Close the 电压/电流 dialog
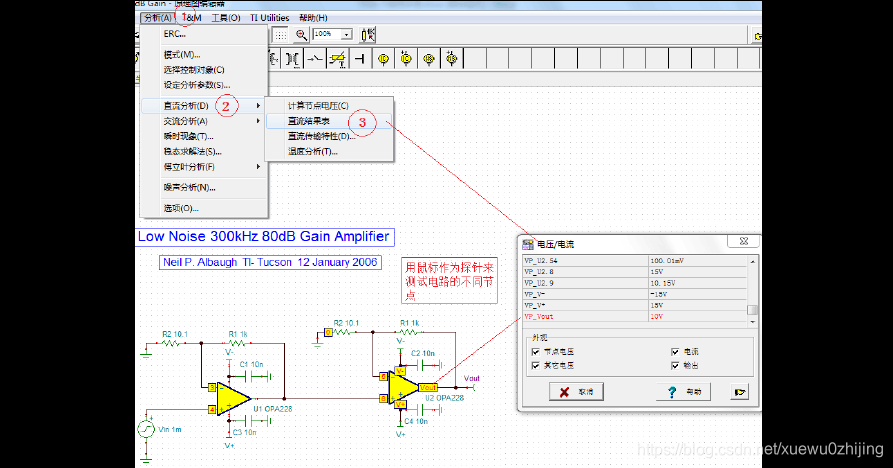Viewport: 893px width, 468px height. click(743, 241)
